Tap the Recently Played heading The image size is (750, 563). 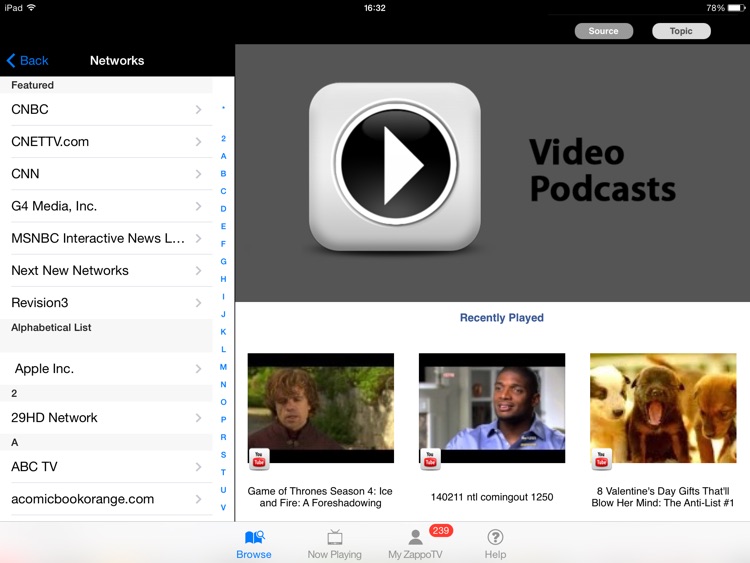[502, 318]
